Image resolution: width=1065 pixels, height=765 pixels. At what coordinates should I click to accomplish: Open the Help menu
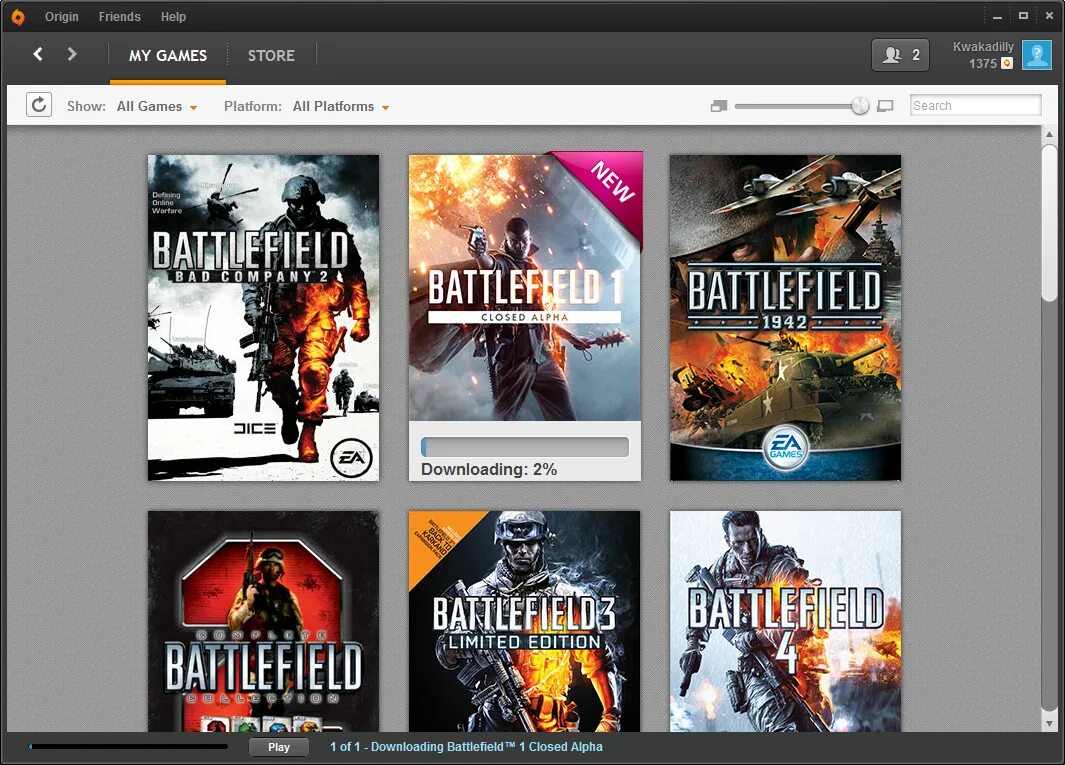pyautogui.click(x=173, y=16)
